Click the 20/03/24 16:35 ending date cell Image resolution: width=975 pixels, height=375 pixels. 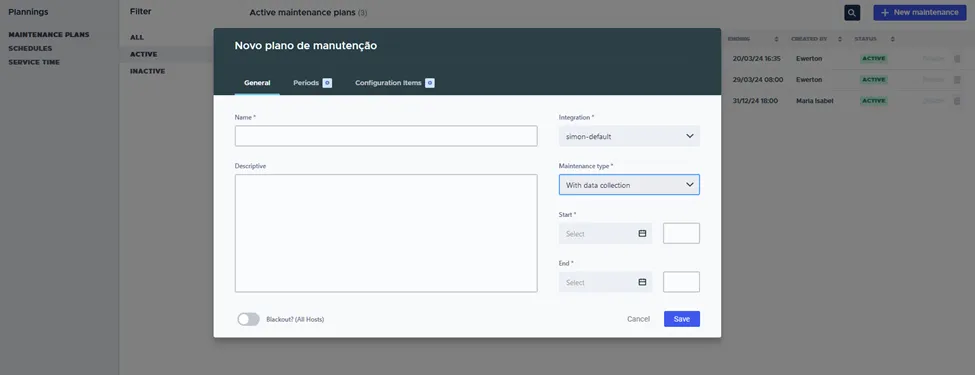click(x=756, y=58)
